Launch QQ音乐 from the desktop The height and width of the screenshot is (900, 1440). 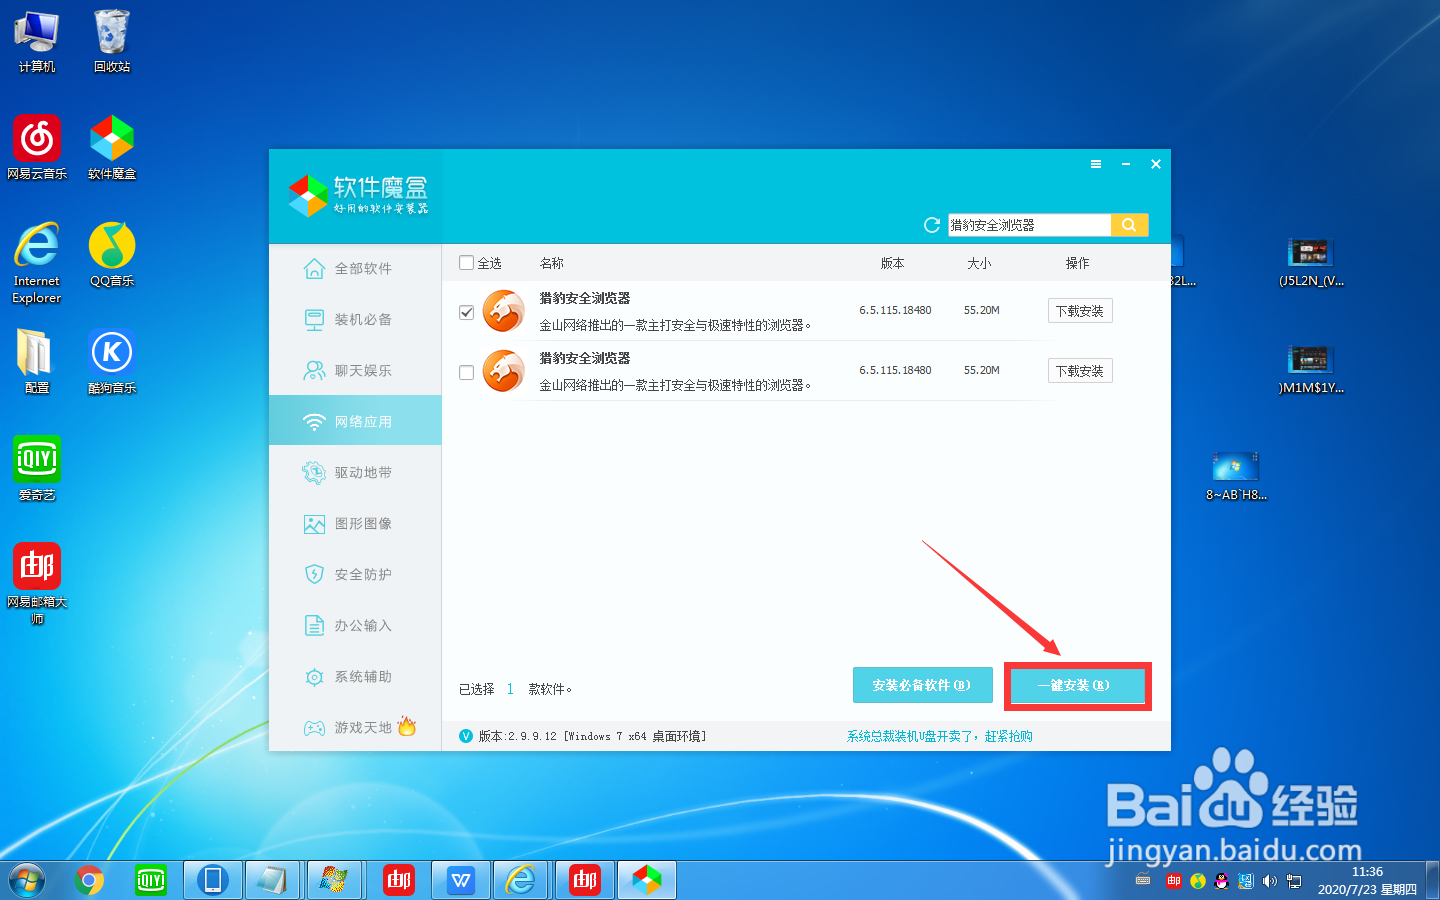pyautogui.click(x=112, y=254)
